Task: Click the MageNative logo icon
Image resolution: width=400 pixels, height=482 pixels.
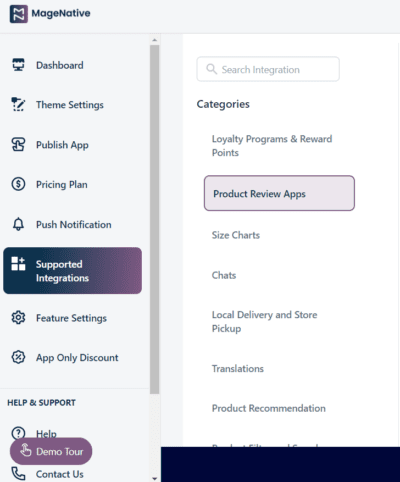Action: (x=18, y=14)
